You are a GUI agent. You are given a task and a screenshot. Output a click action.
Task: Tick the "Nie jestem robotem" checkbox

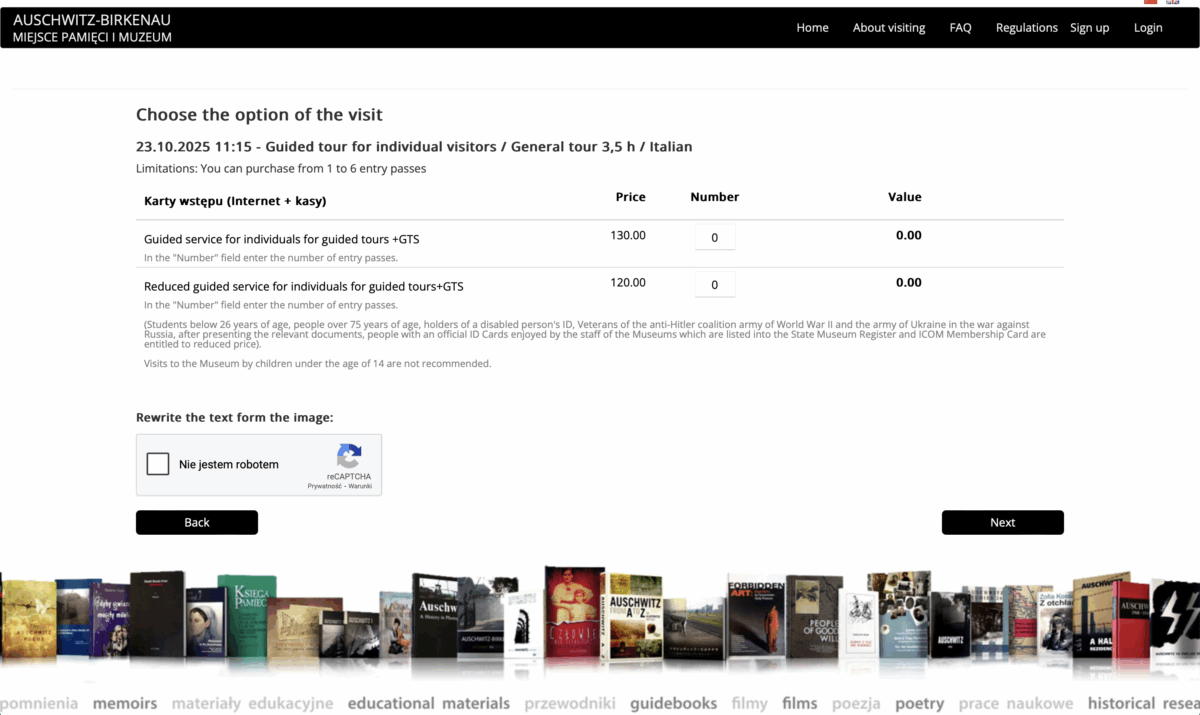(x=158, y=464)
